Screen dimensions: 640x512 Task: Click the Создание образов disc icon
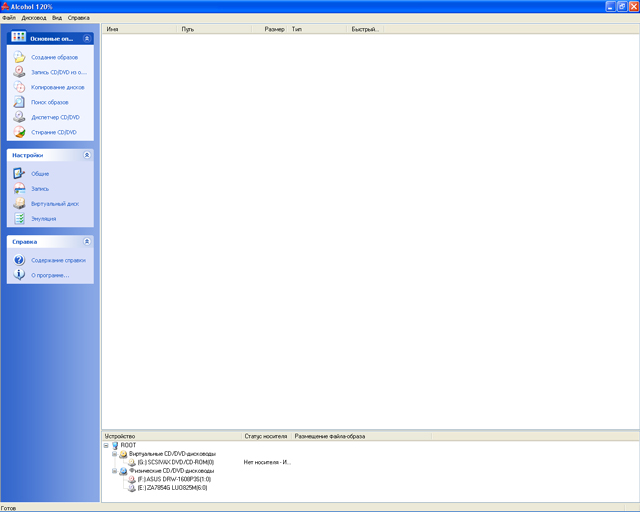[x=19, y=57]
